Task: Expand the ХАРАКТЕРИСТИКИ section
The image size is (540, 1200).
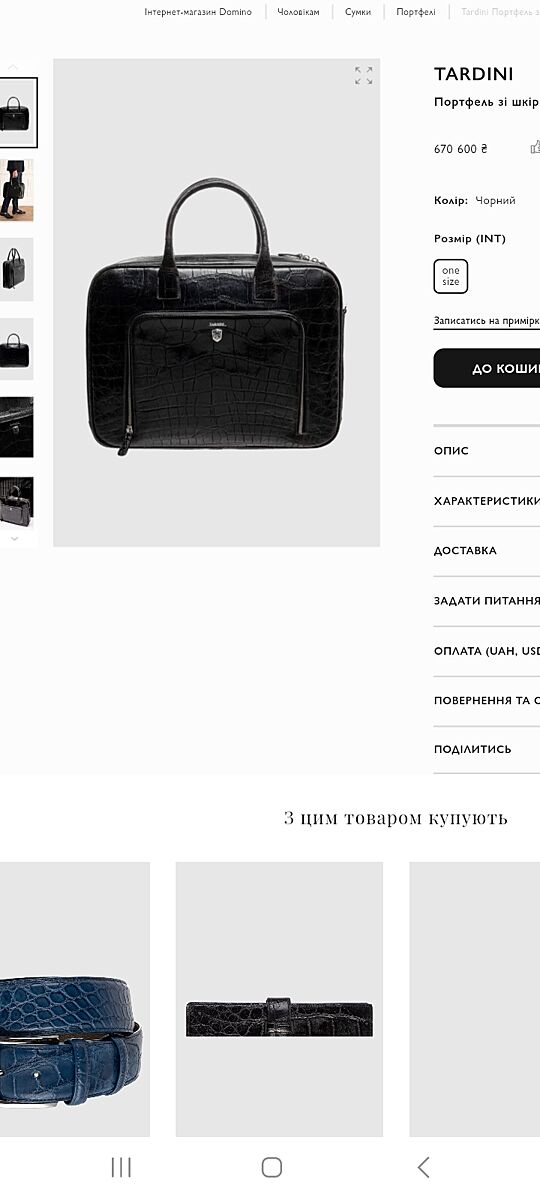Action: coord(487,501)
